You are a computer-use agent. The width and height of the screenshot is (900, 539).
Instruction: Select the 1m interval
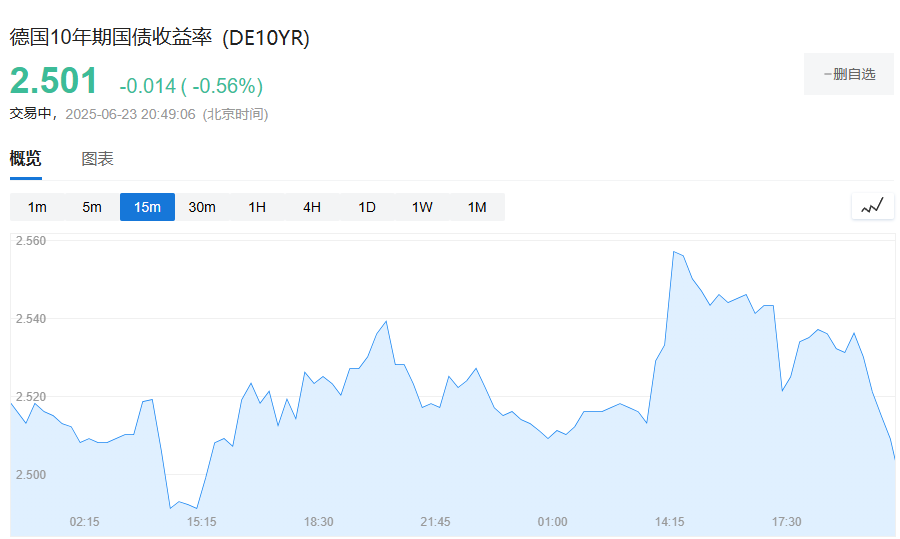(x=37, y=207)
